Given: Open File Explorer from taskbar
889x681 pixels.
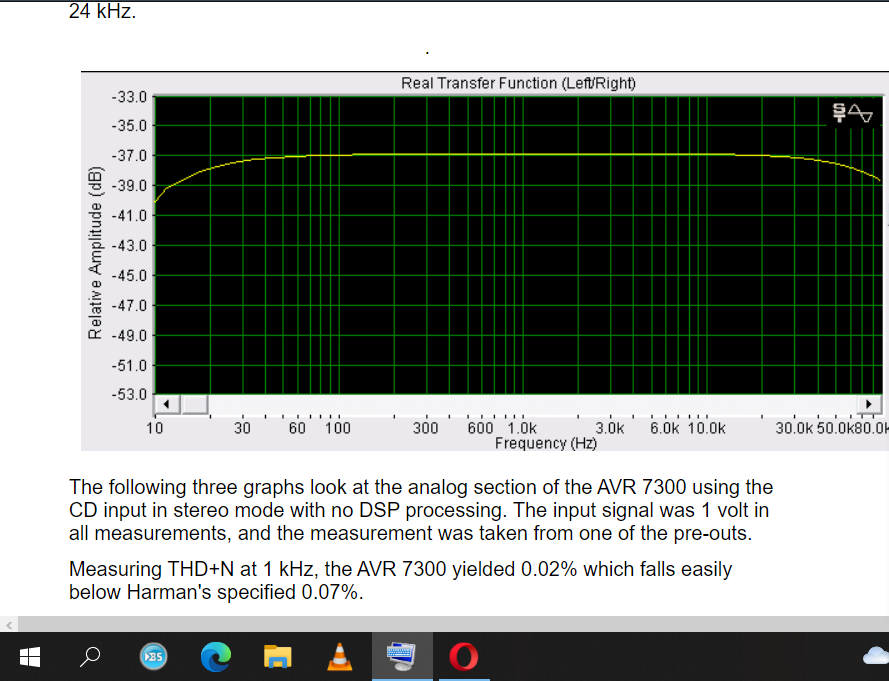Looking at the screenshot, I should point(277,657).
